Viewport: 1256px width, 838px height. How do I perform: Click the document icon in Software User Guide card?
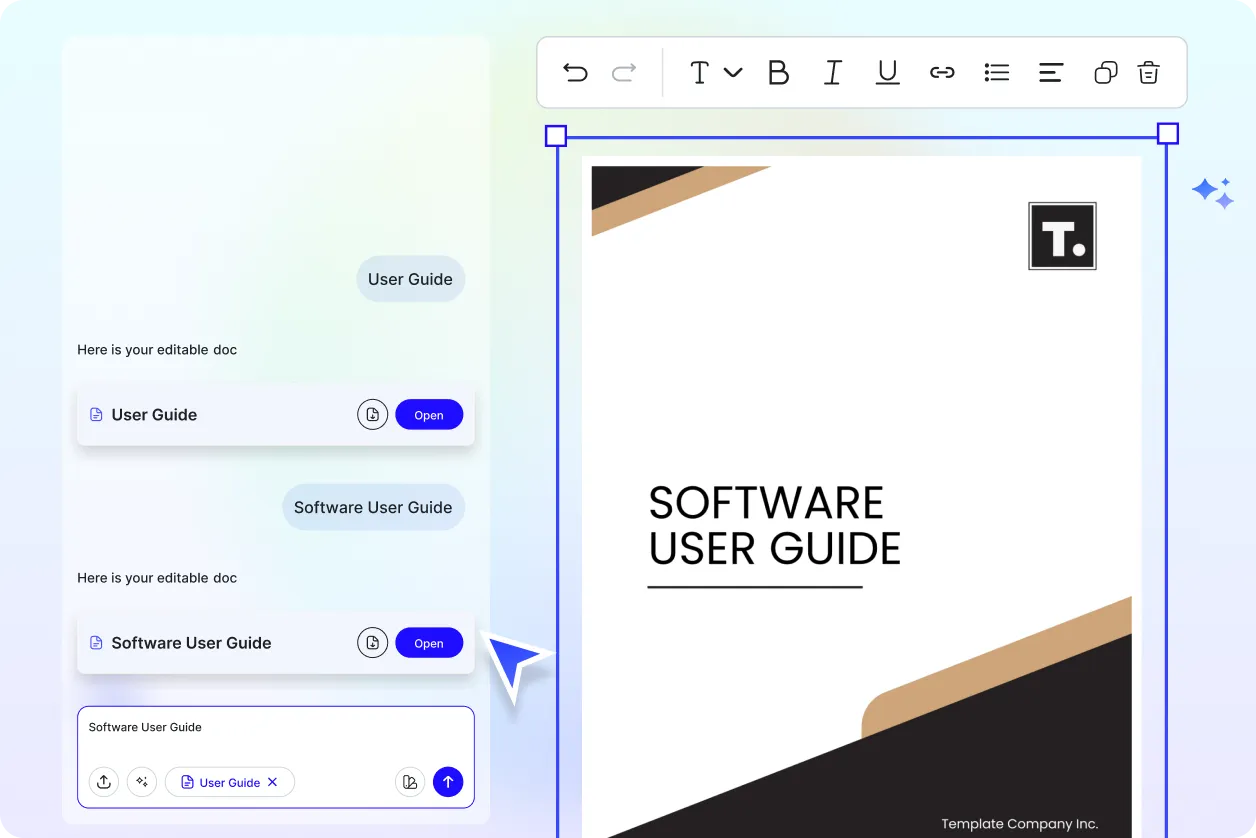click(x=96, y=642)
